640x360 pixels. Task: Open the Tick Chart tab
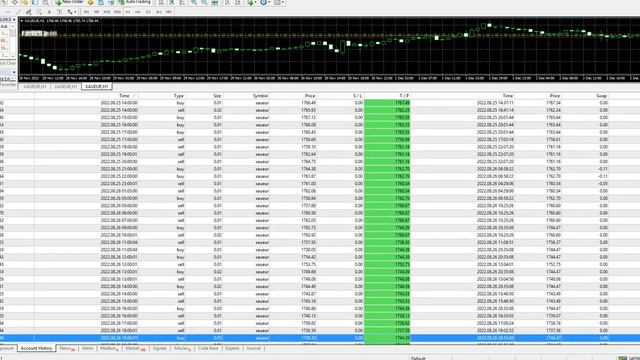pos(8,63)
